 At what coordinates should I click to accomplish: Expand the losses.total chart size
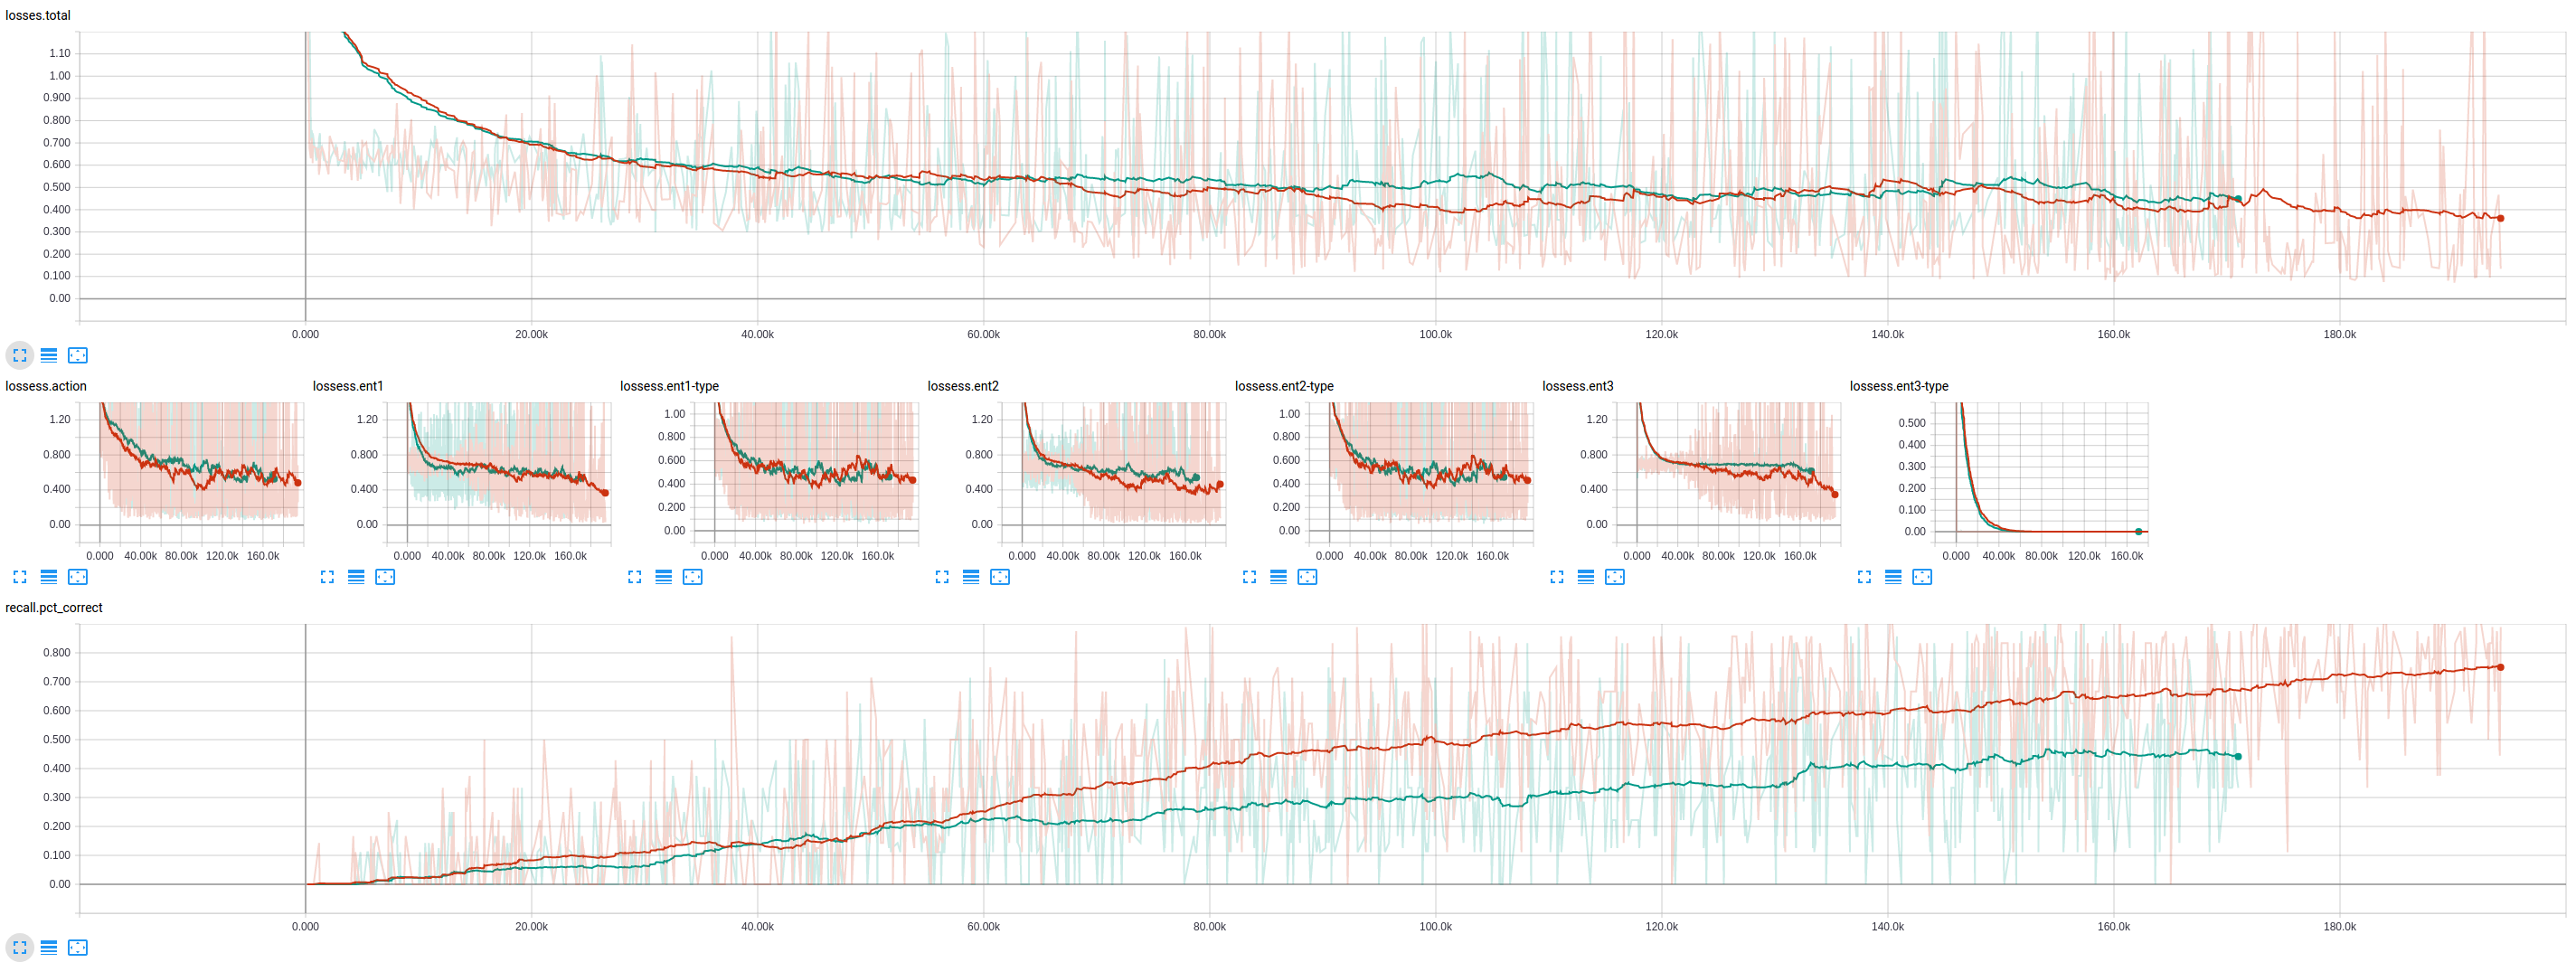tap(20, 355)
